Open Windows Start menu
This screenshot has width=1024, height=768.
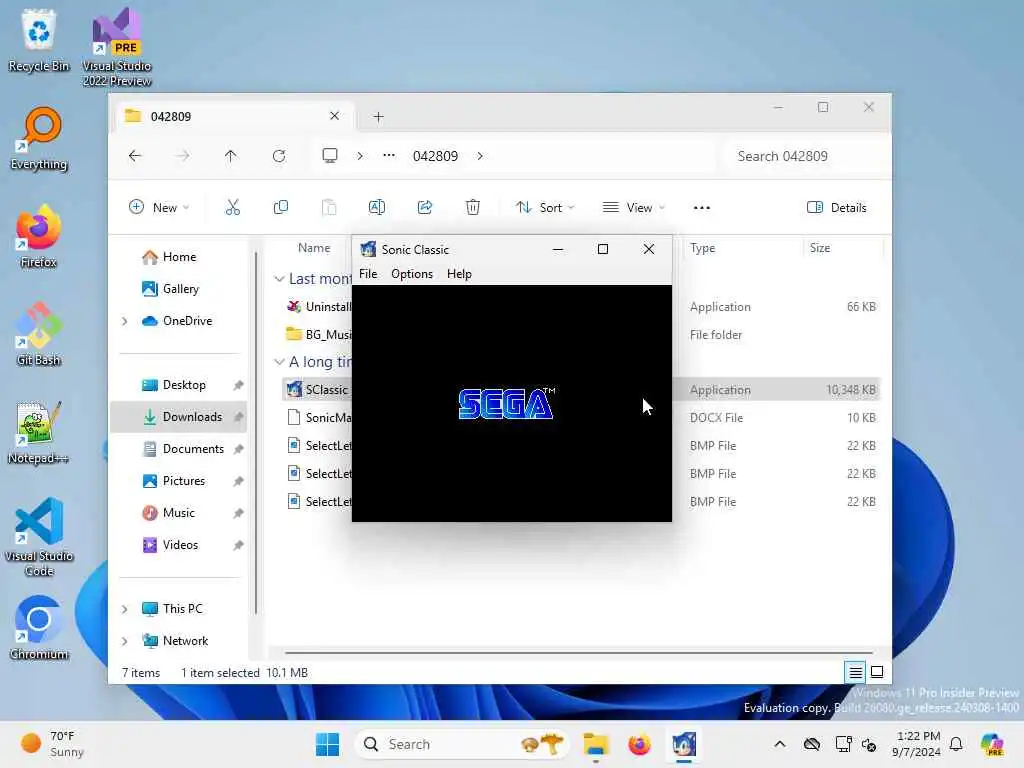(327, 744)
